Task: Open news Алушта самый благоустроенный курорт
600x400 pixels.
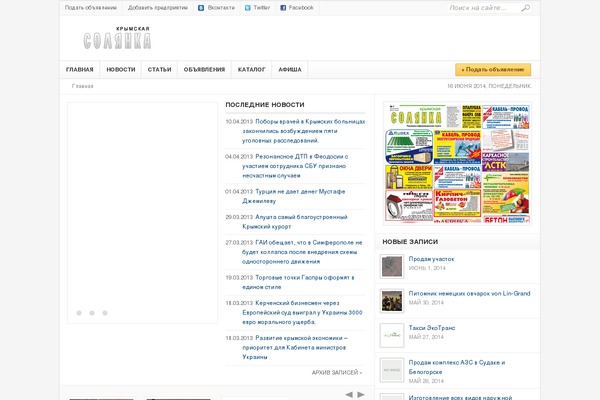Action: [295, 222]
